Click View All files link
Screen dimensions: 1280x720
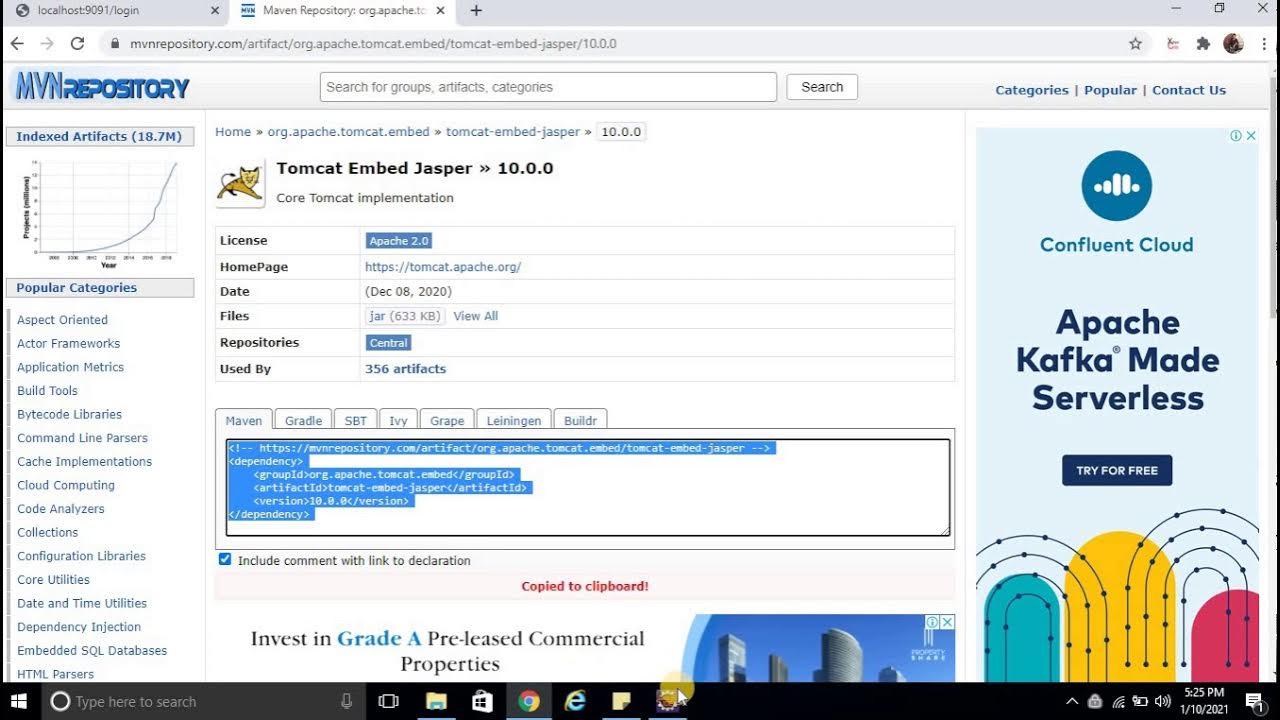(476, 316)
